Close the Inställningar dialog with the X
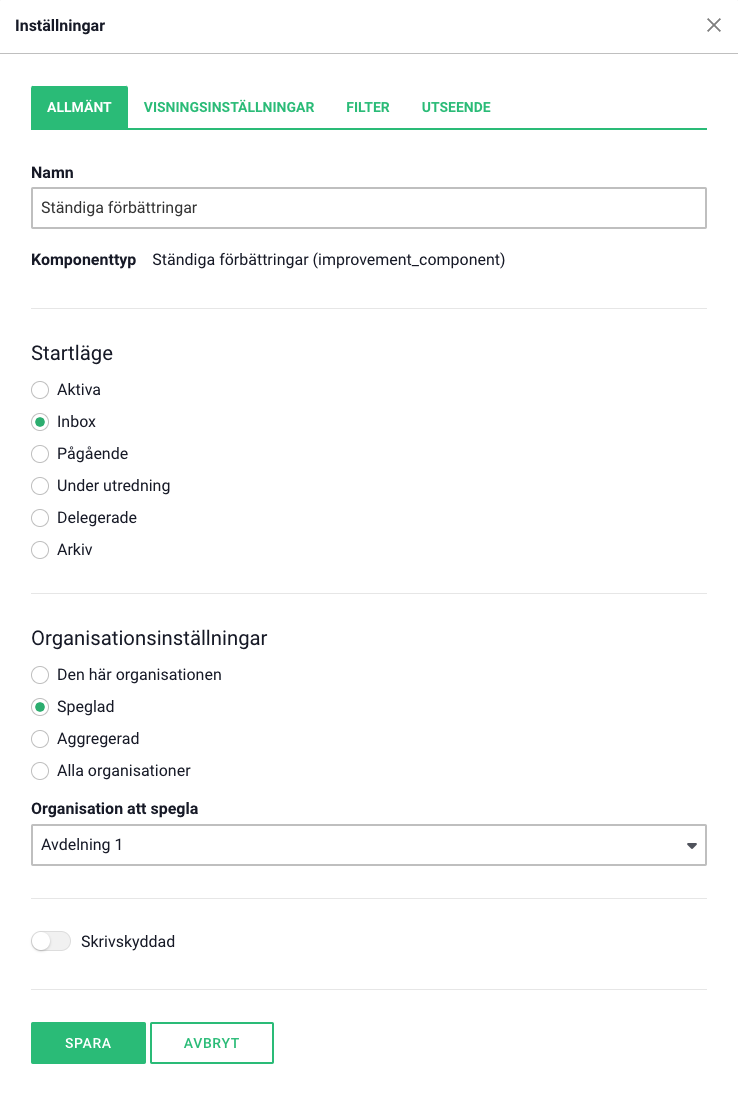The width and height of the screenshot is (738, 1095). coord(714,26)
